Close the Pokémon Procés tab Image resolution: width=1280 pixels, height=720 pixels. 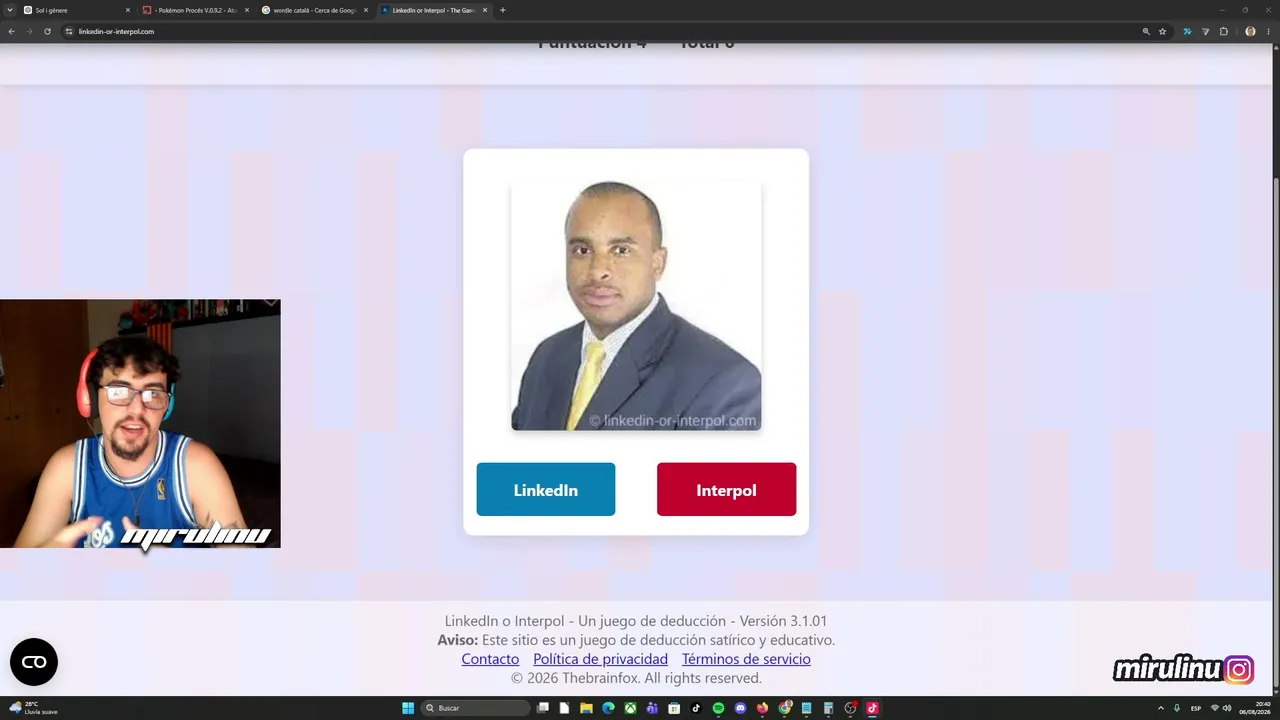click(247, 10)
